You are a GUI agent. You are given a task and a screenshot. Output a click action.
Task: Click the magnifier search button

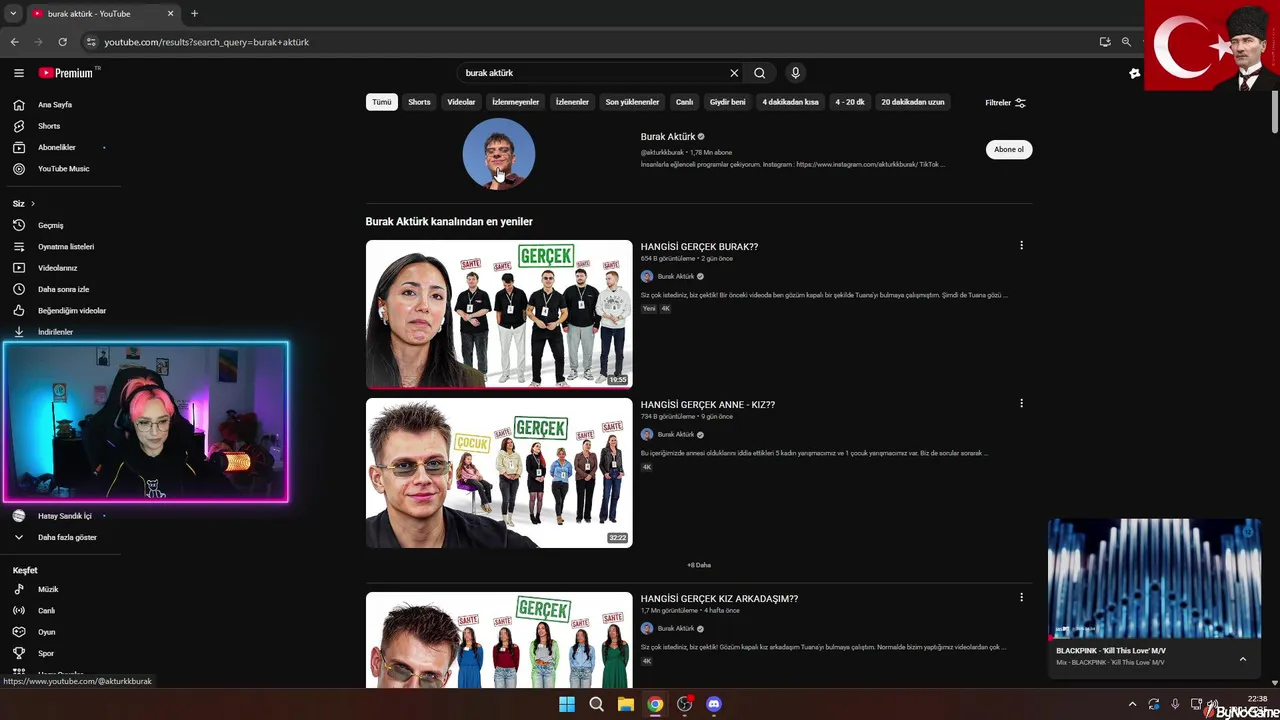(760, 73)
